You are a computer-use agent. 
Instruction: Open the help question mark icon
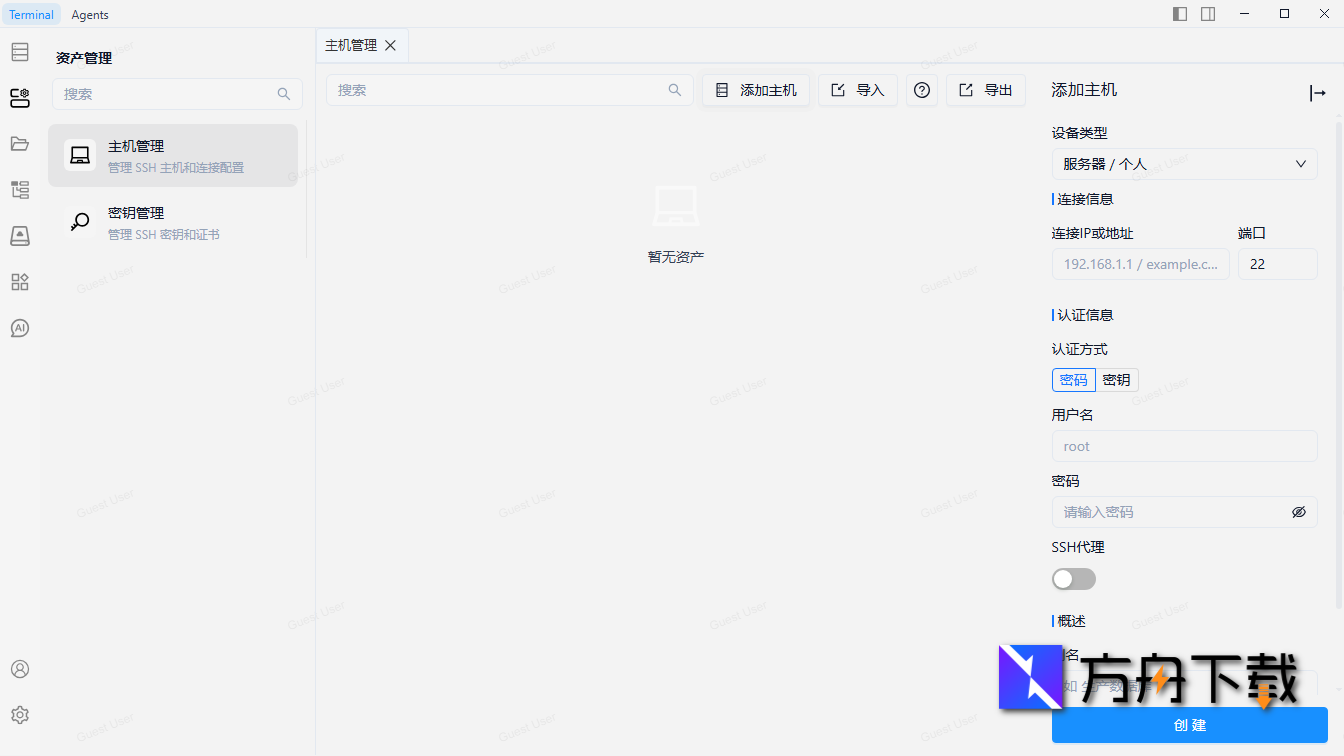click(922, 90)
